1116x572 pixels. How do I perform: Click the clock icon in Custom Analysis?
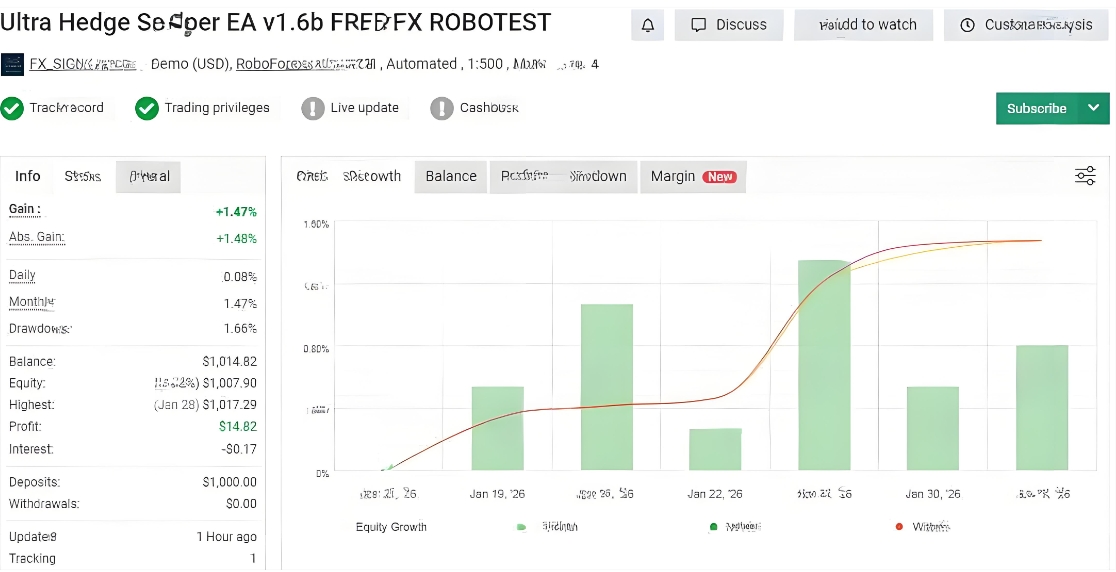(x=967, y=25)
